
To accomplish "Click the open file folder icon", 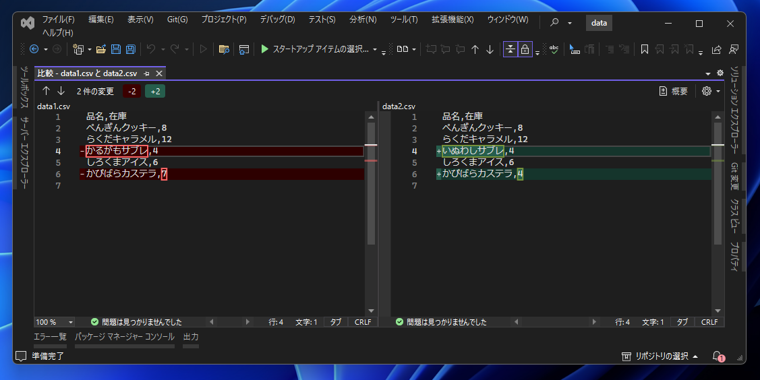I will (x=101, y=49).
